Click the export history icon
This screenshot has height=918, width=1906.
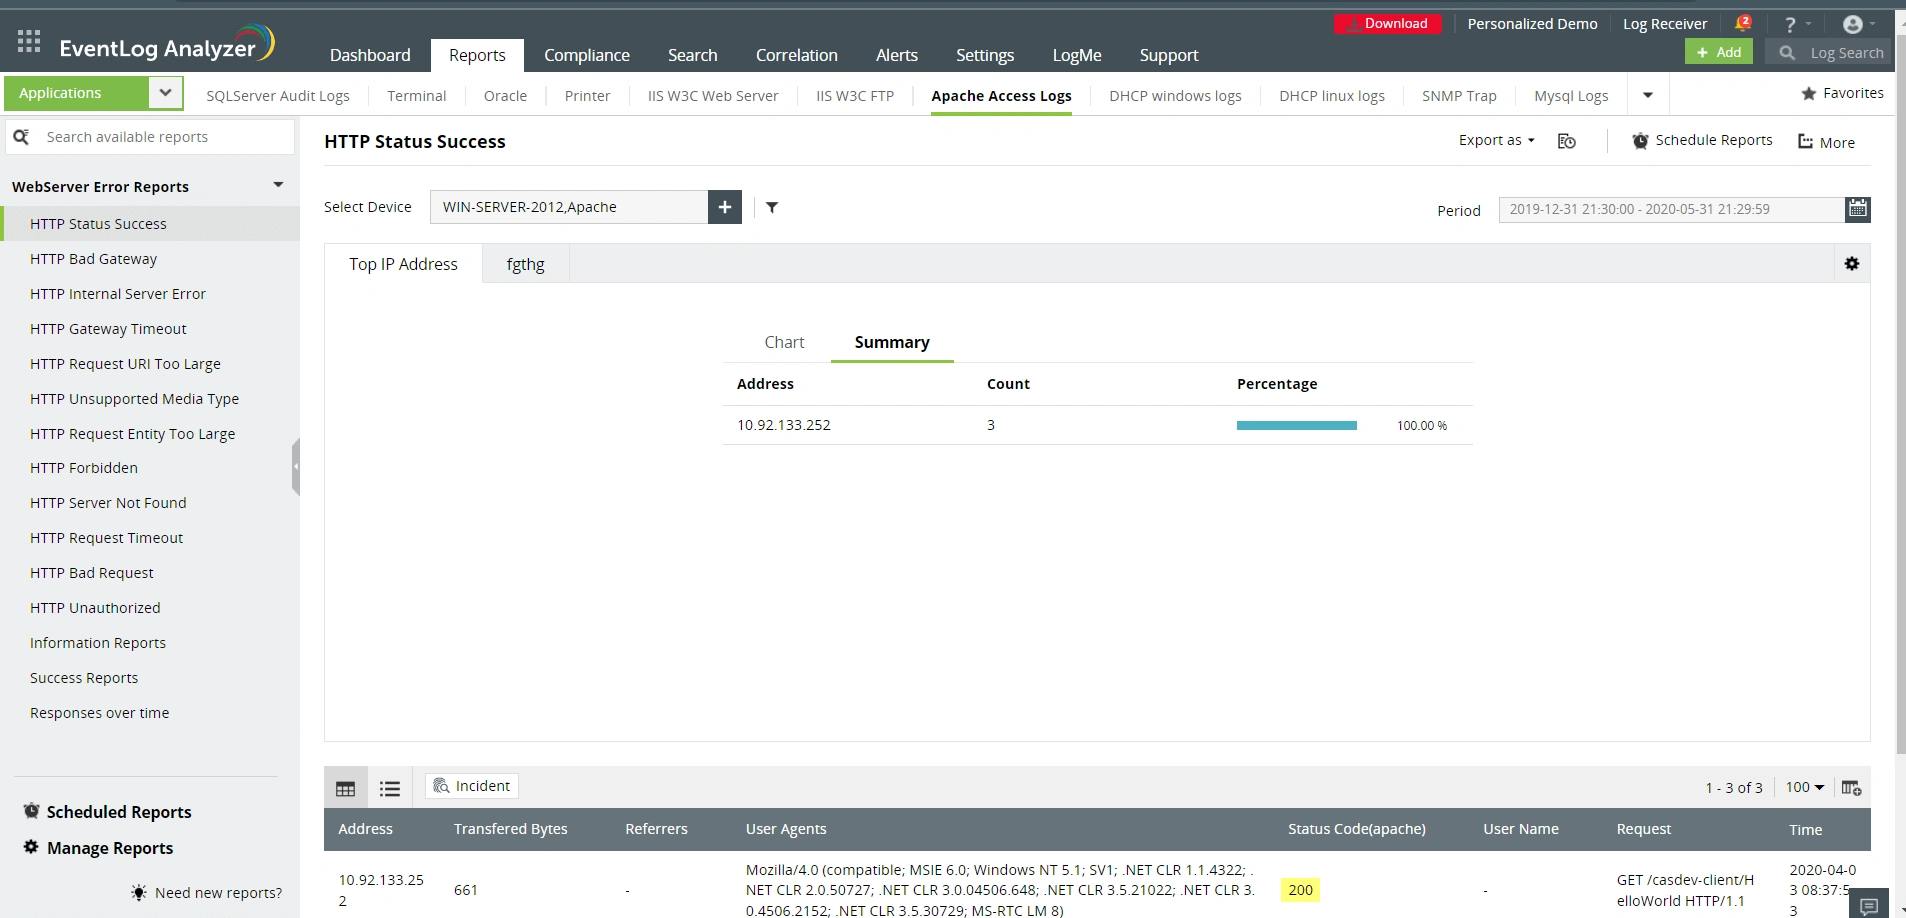click(x=1567, y=141)
